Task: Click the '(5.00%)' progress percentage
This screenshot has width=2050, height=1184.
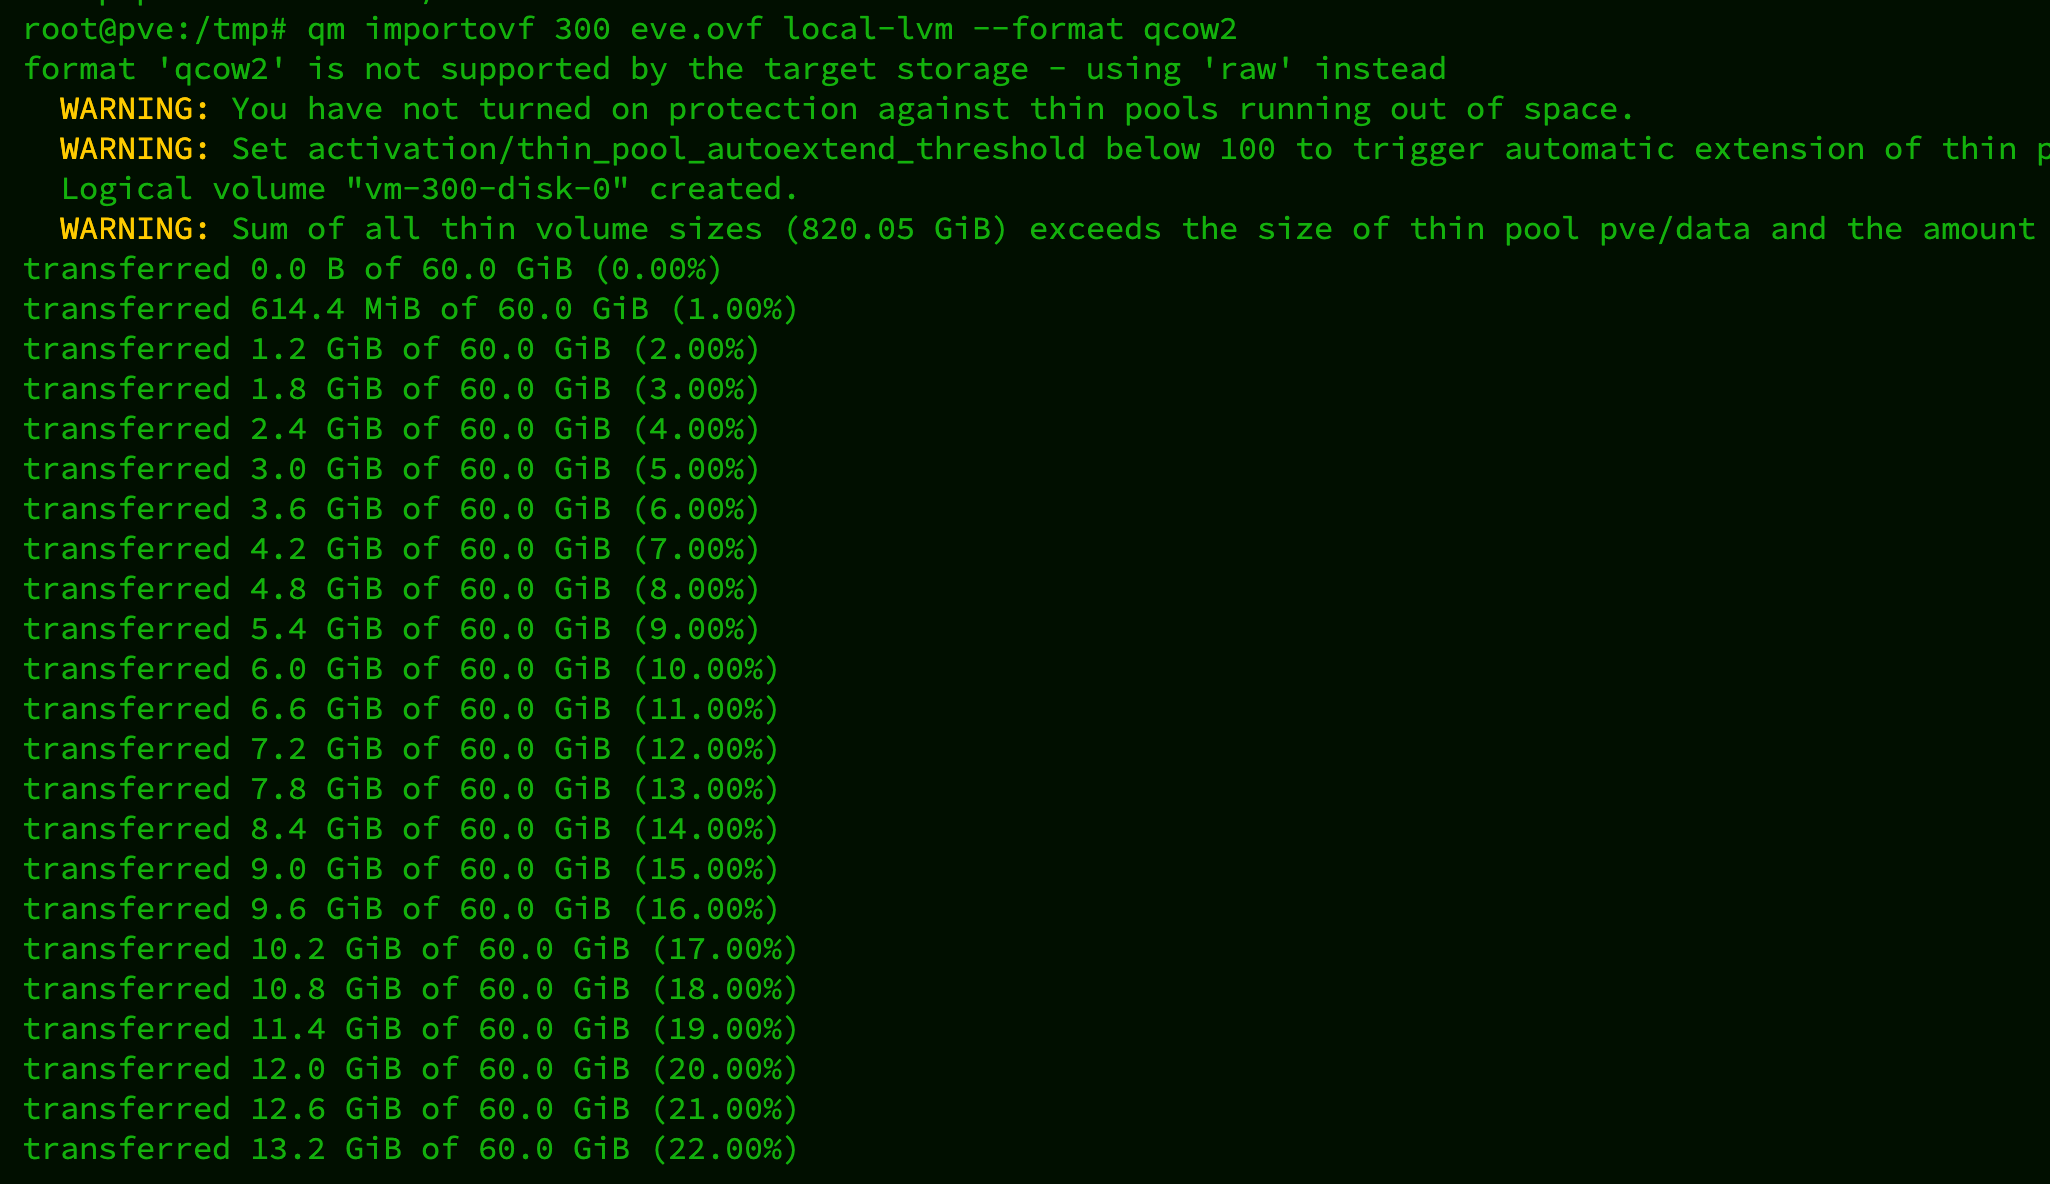Action: [x=696, y=469]
